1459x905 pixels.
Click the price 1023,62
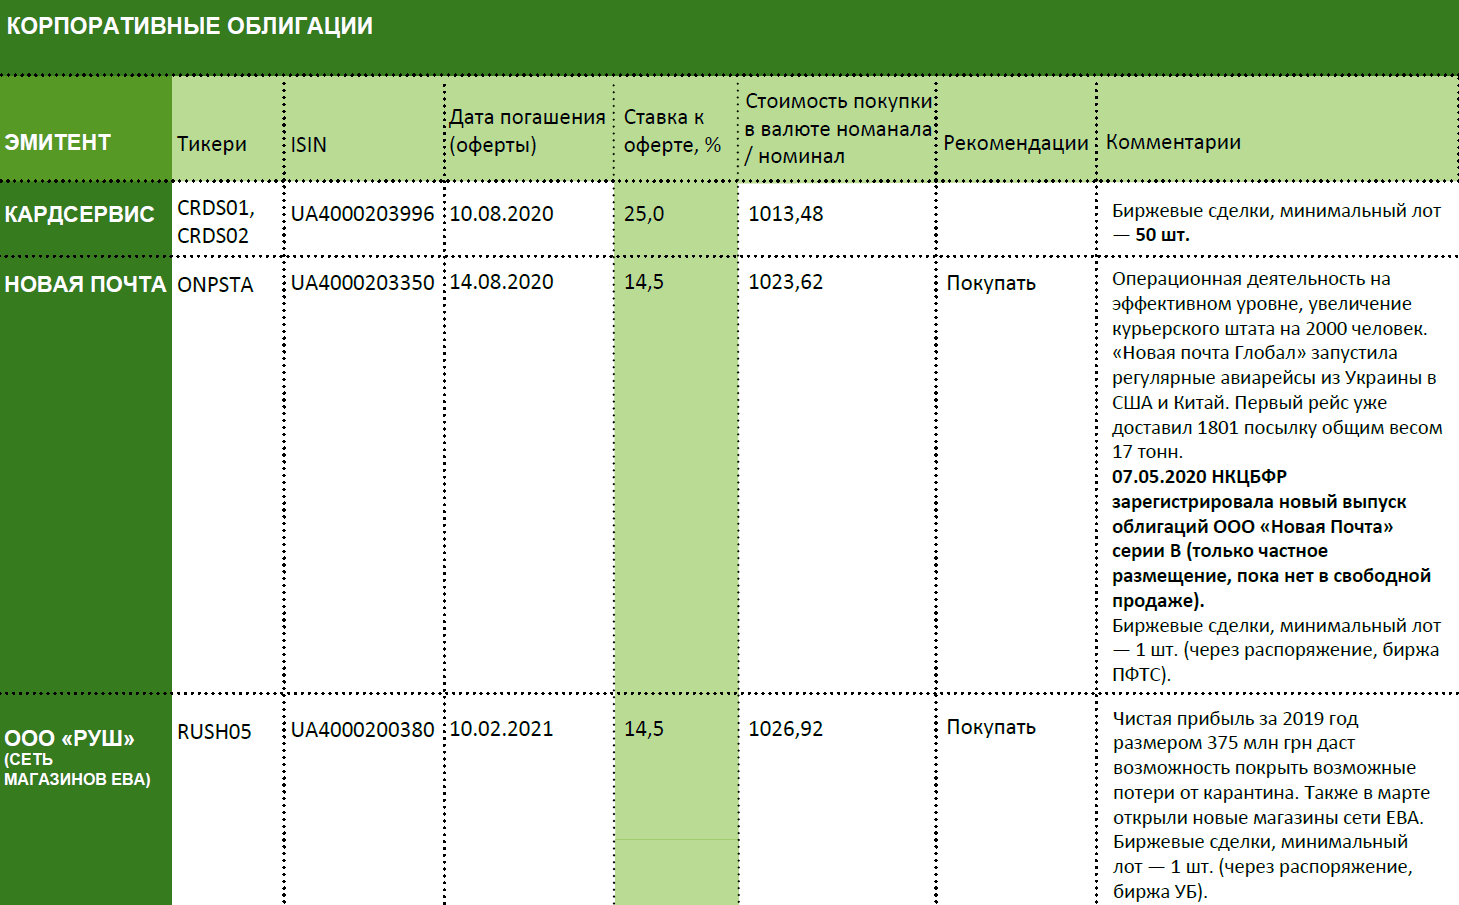coord(785,282)
